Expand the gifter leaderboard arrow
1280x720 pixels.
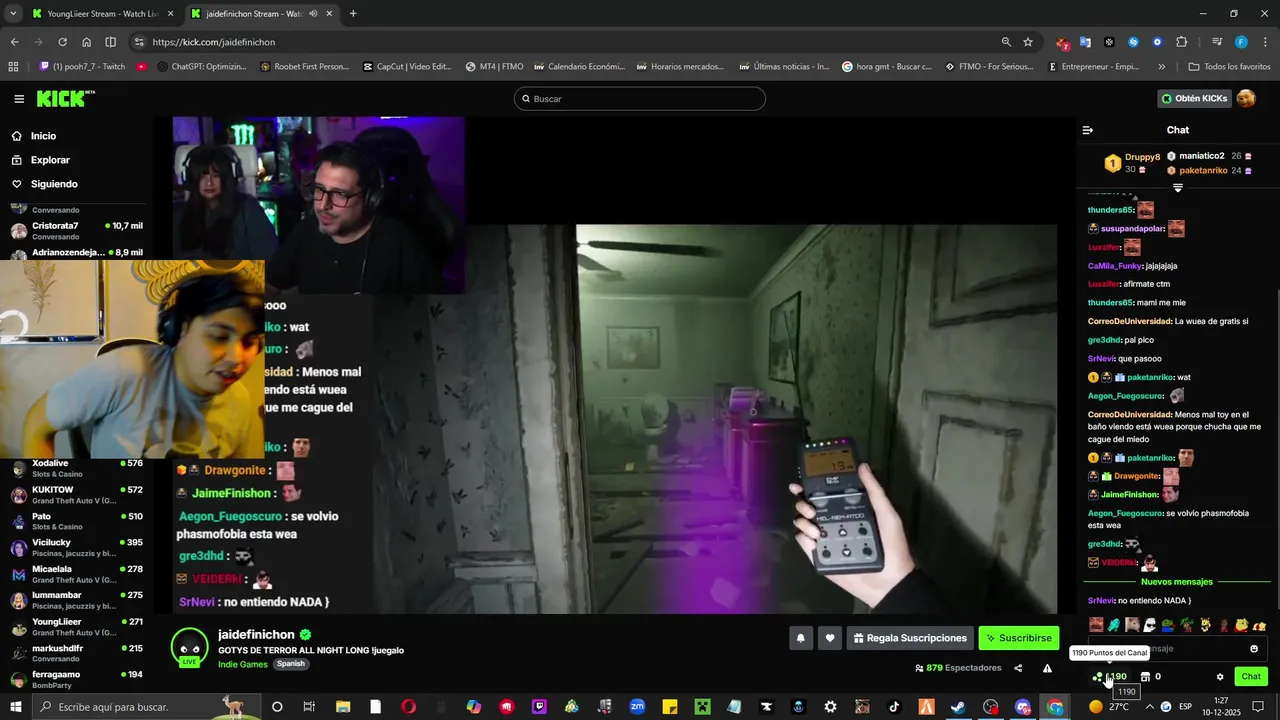coord(1178,188)
